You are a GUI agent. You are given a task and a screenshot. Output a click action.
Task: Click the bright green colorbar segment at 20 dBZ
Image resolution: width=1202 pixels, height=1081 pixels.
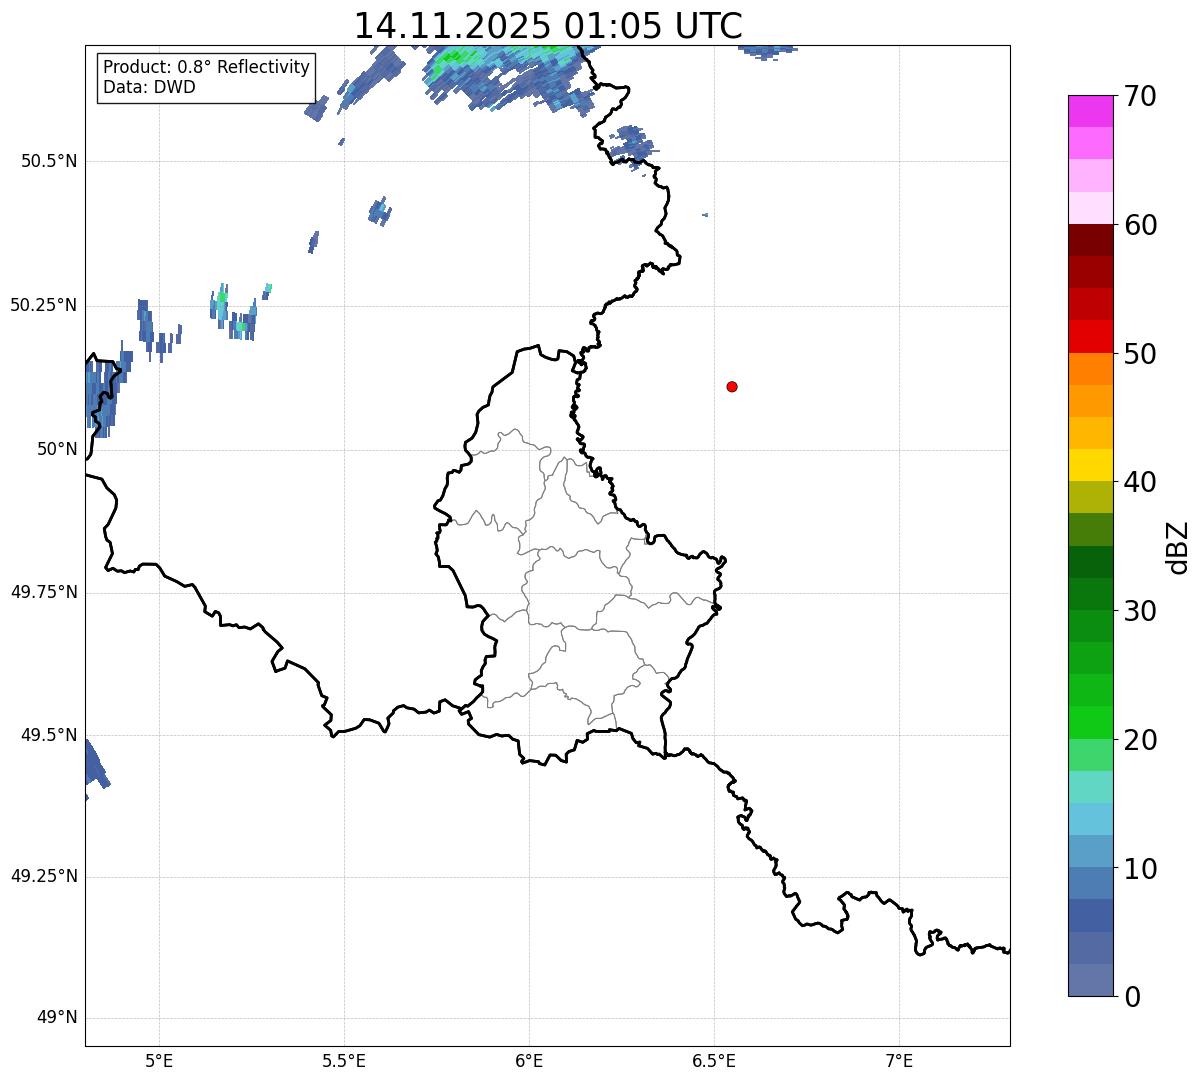click(1090, 723)
